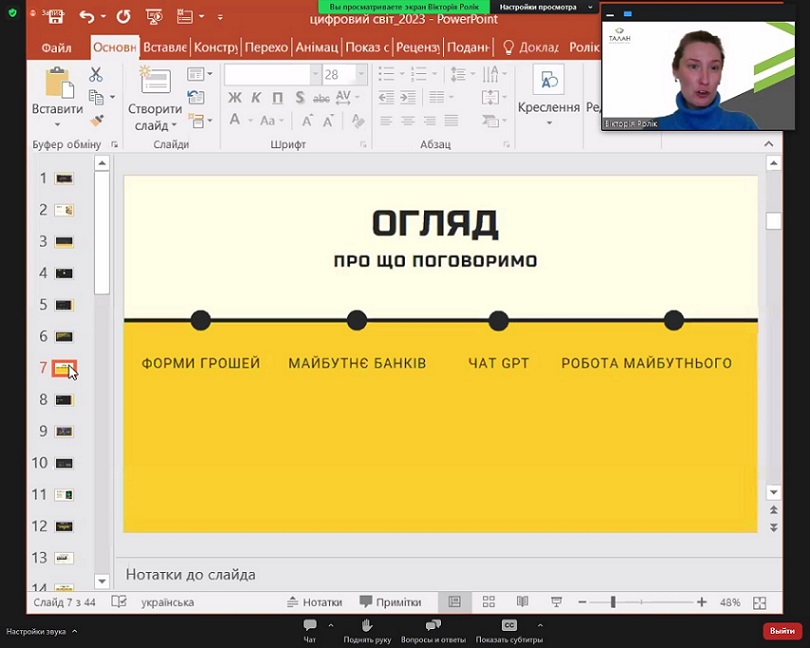This screenshot has height=648, width=810.
Task: Toggle italic К formatting
Action: coord(256,98)
